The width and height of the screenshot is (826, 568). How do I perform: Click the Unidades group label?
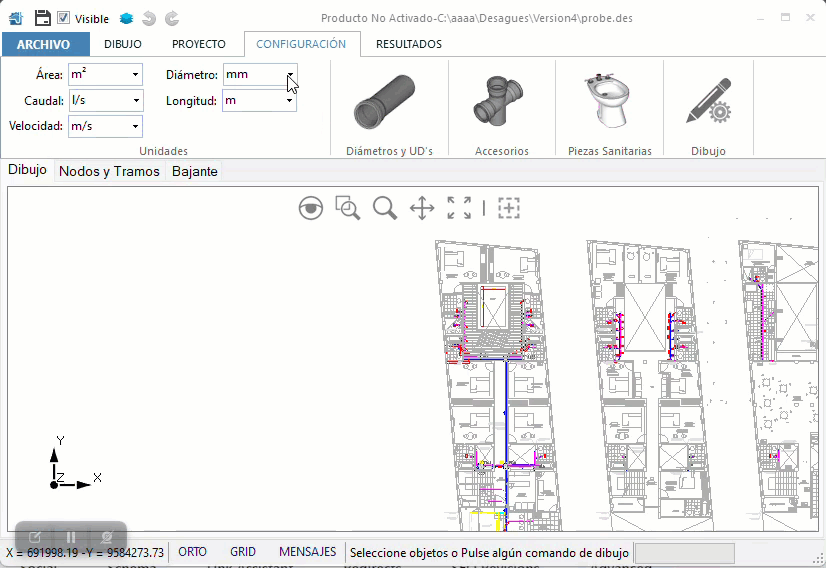click(x=163, y=151)
